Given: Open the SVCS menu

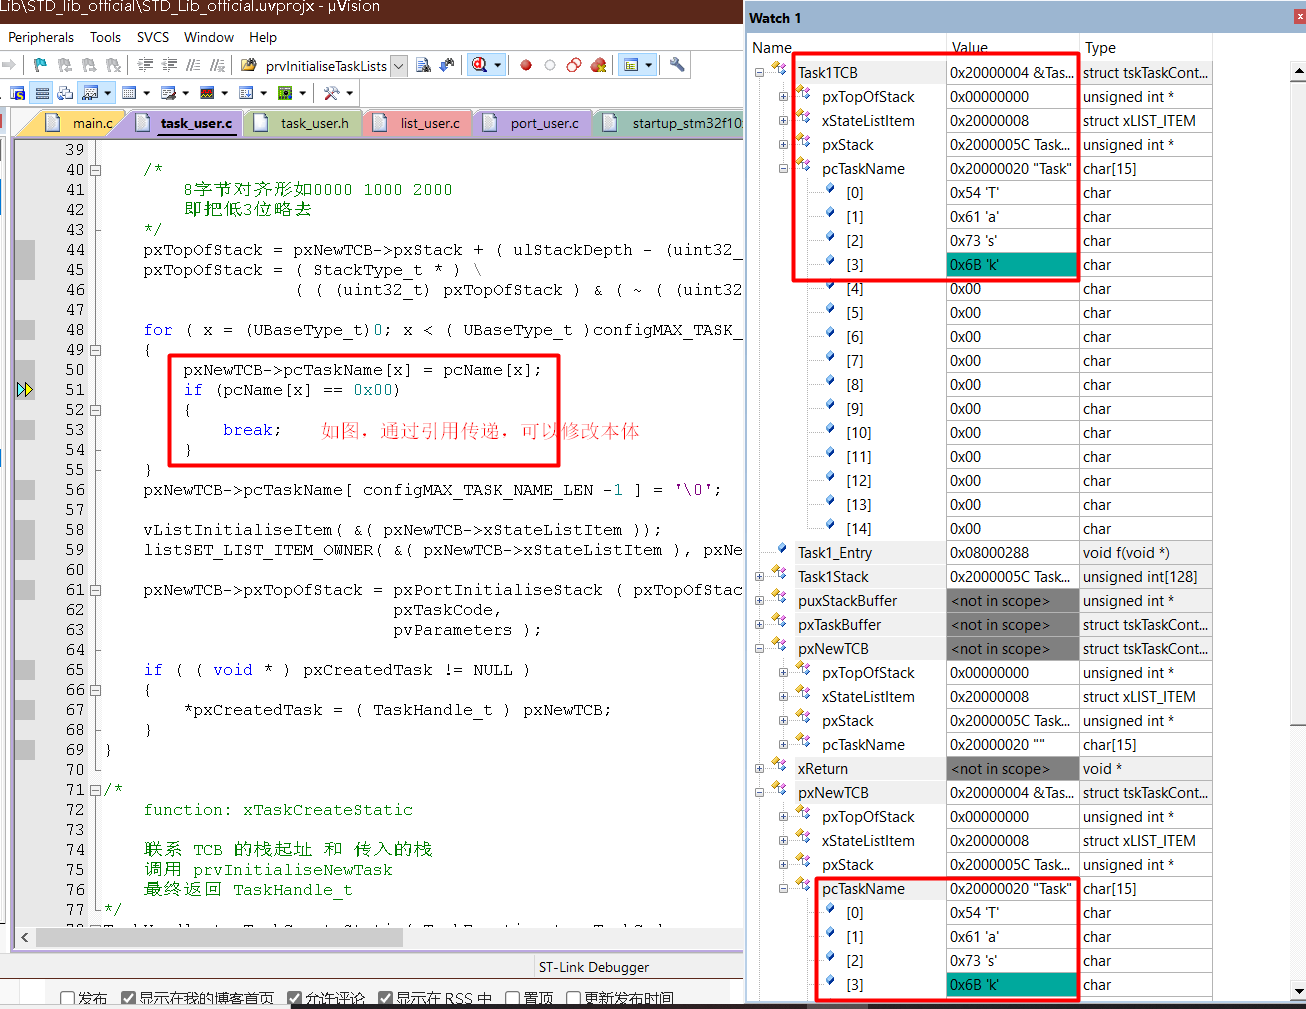Looking at the screenshot, I should point(153,37).
